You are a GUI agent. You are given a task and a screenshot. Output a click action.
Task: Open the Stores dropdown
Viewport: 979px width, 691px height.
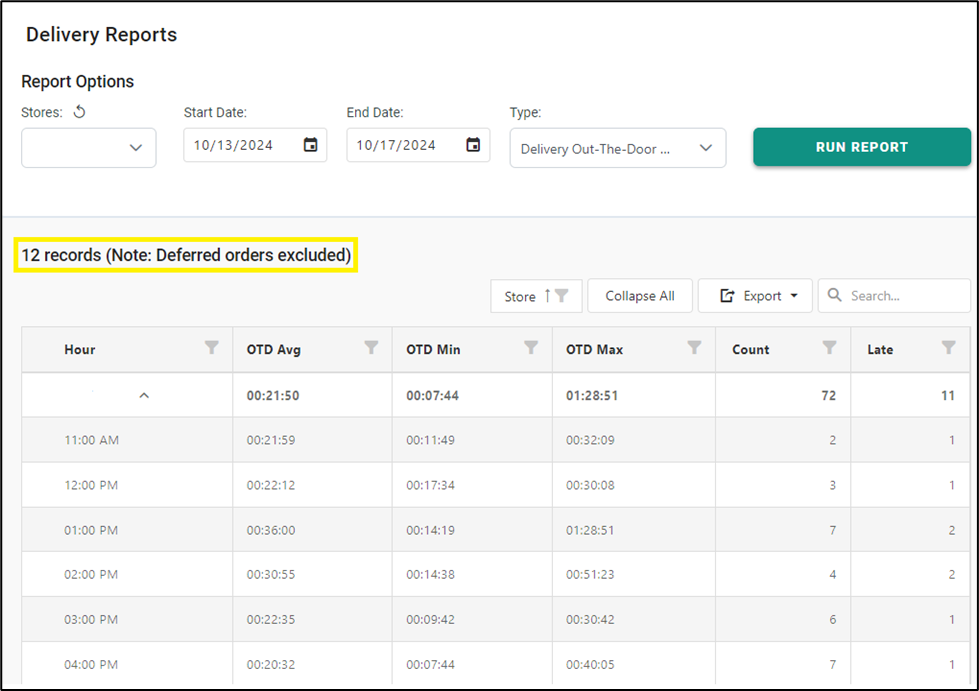point(89,148)
